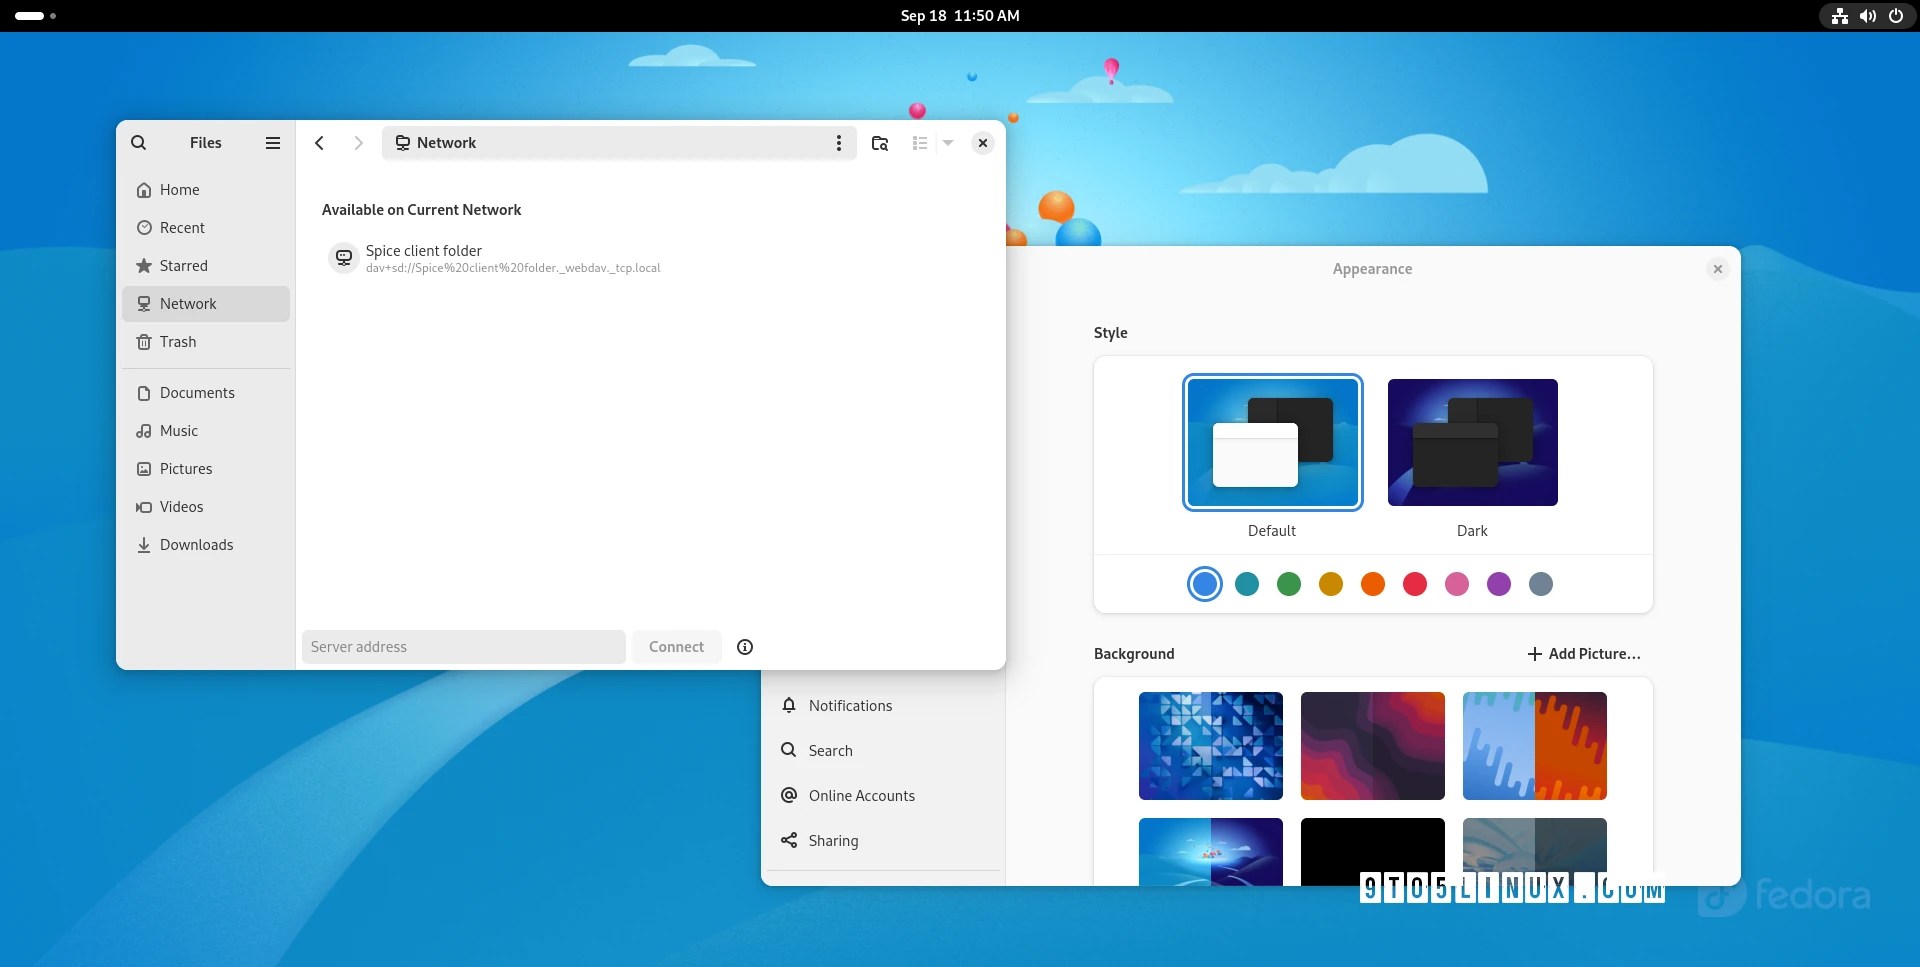Select the Fedora sky balloons wallpaper

[x=1211, y=852]
